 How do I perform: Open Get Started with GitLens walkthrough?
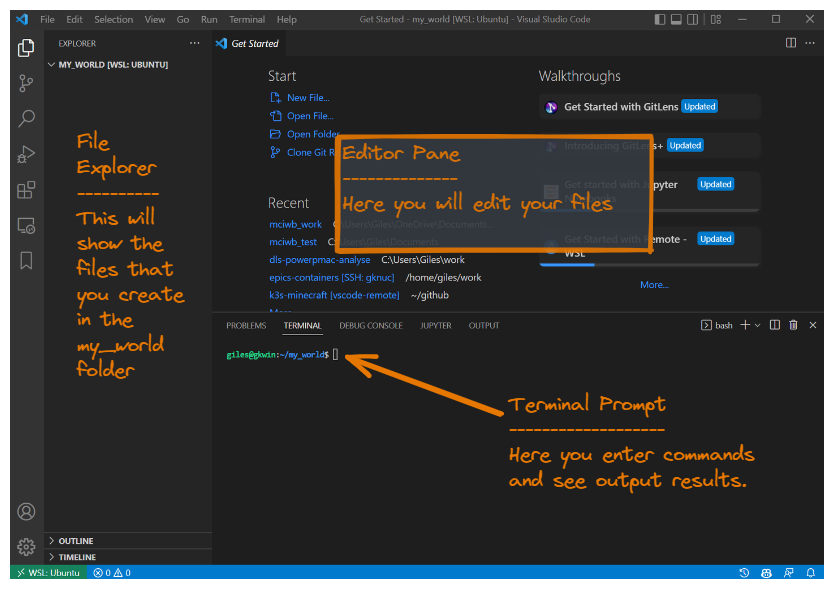(x=620, y=107)
